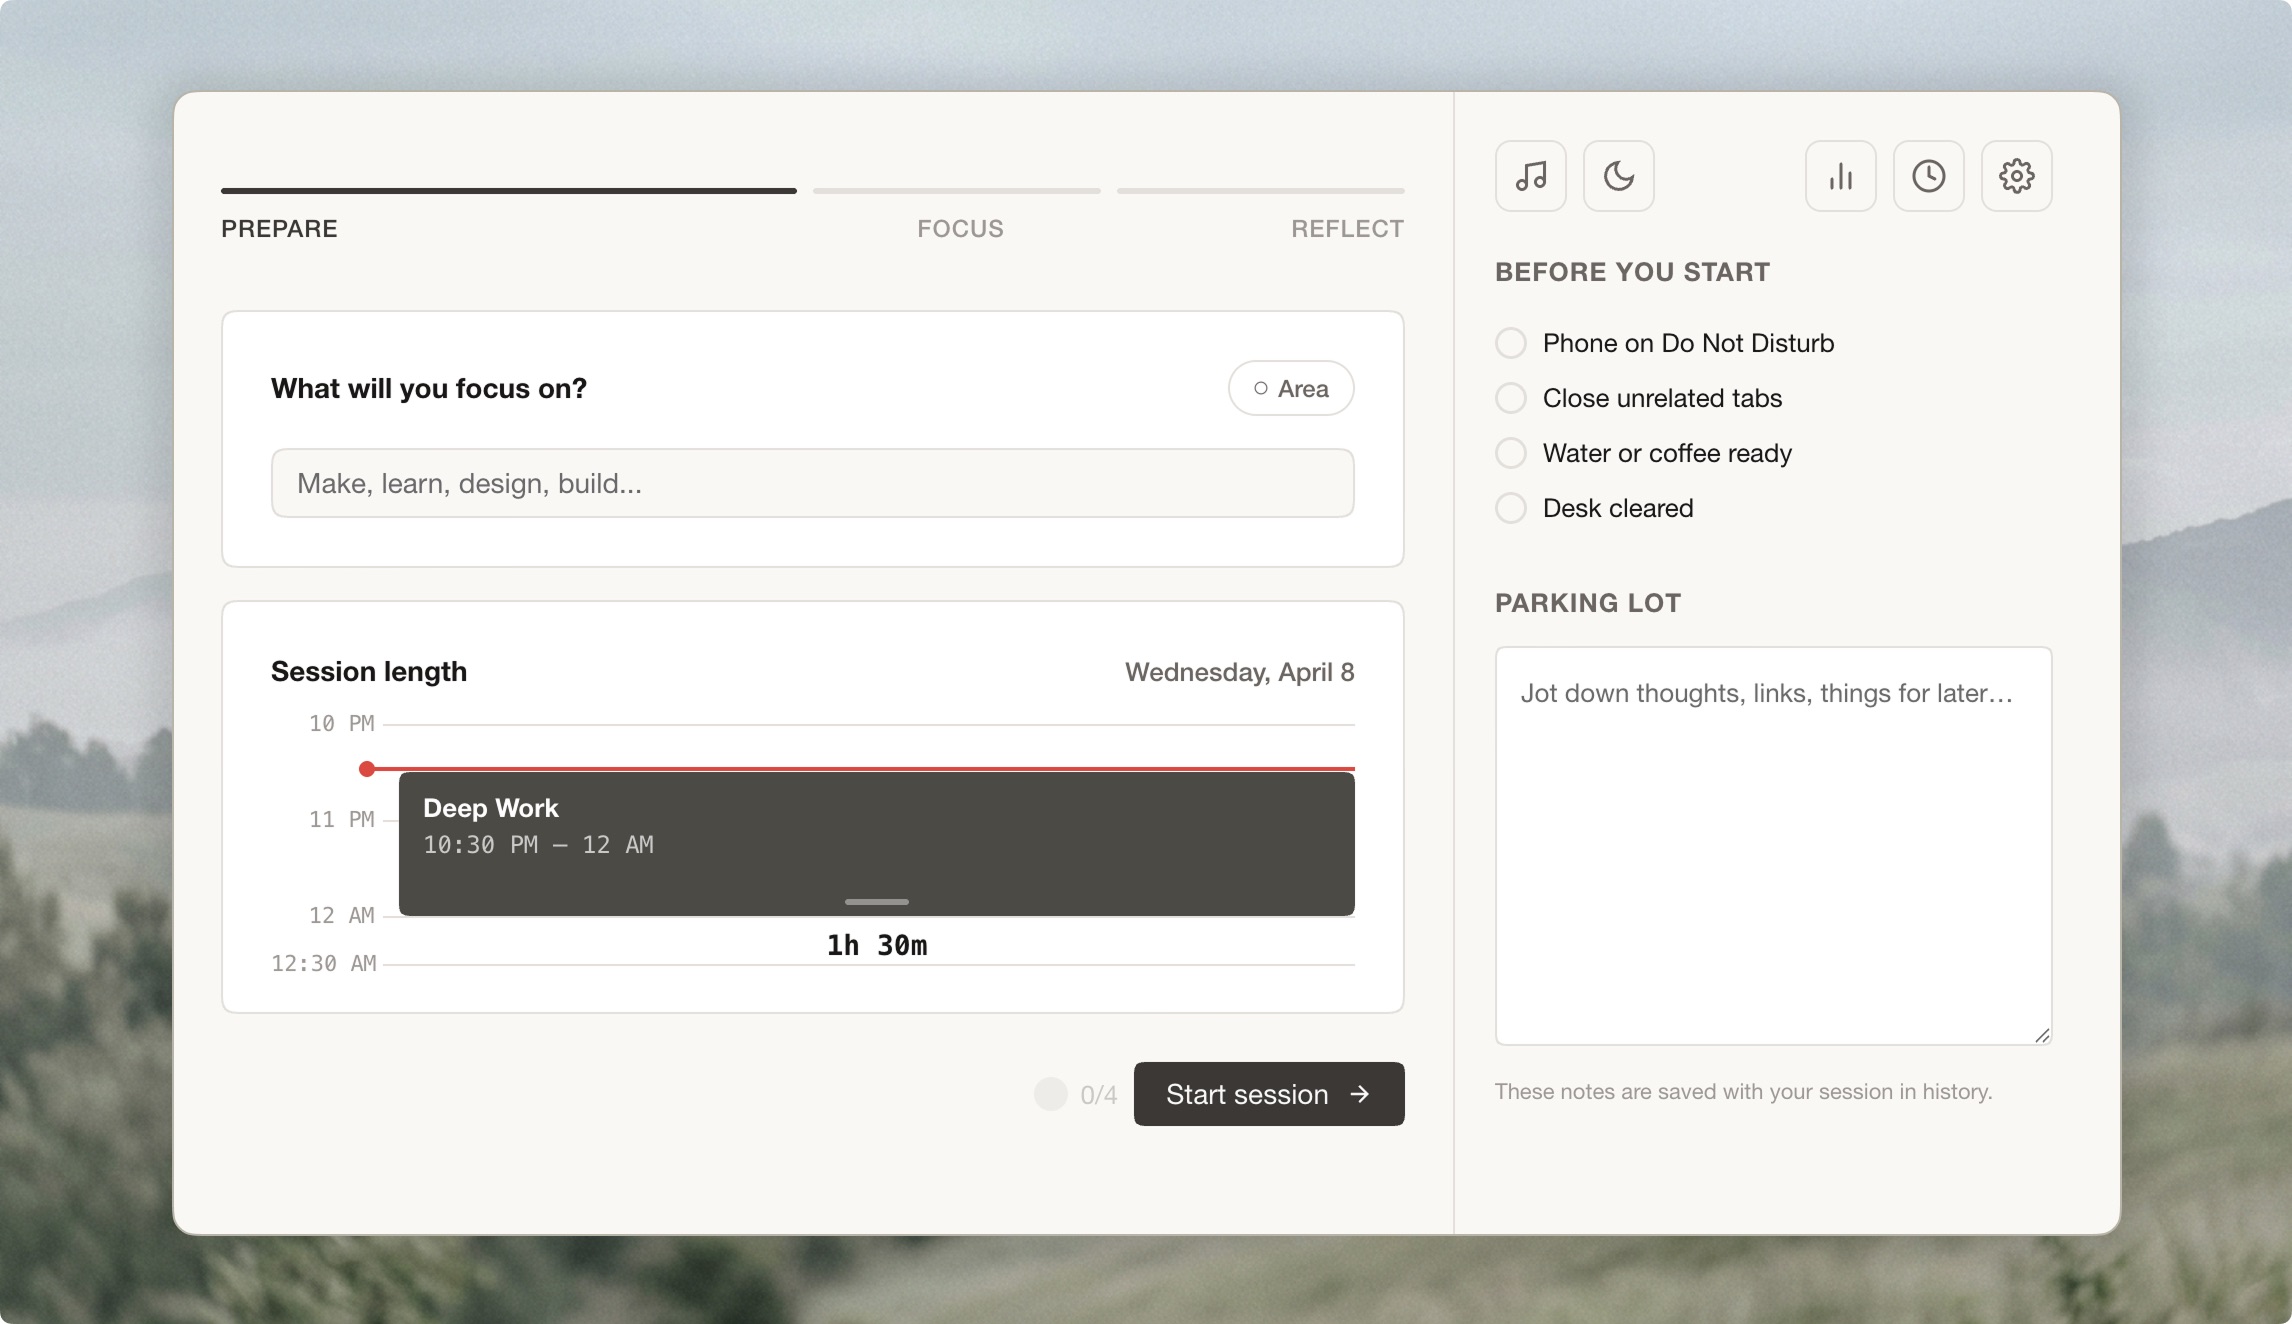Open session history via the clock icon
2292x1324 pixels.
coord(1928,176)
